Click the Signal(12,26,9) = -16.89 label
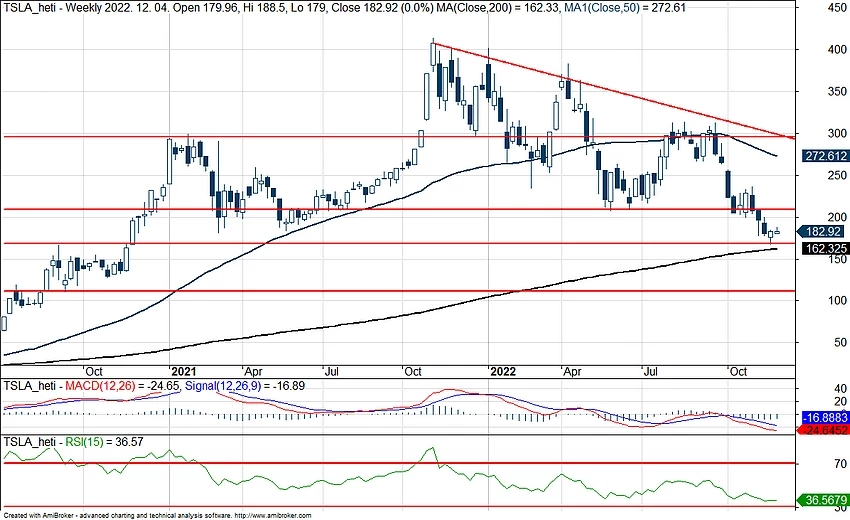The image size is (850, 520). pyautogui.click(x=244, y=386)
